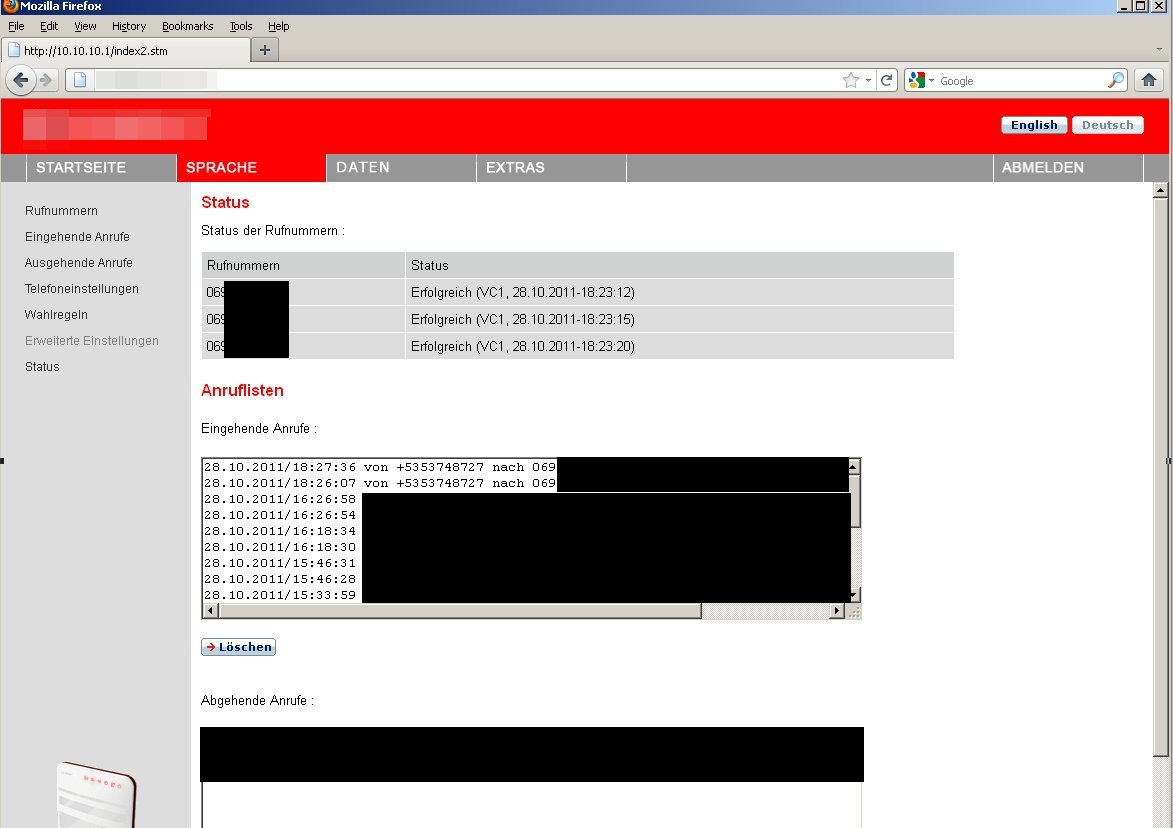Viewport: 1173px width, 828px height.
Task: Open a new tab with plus button
Action: (264, 50)
